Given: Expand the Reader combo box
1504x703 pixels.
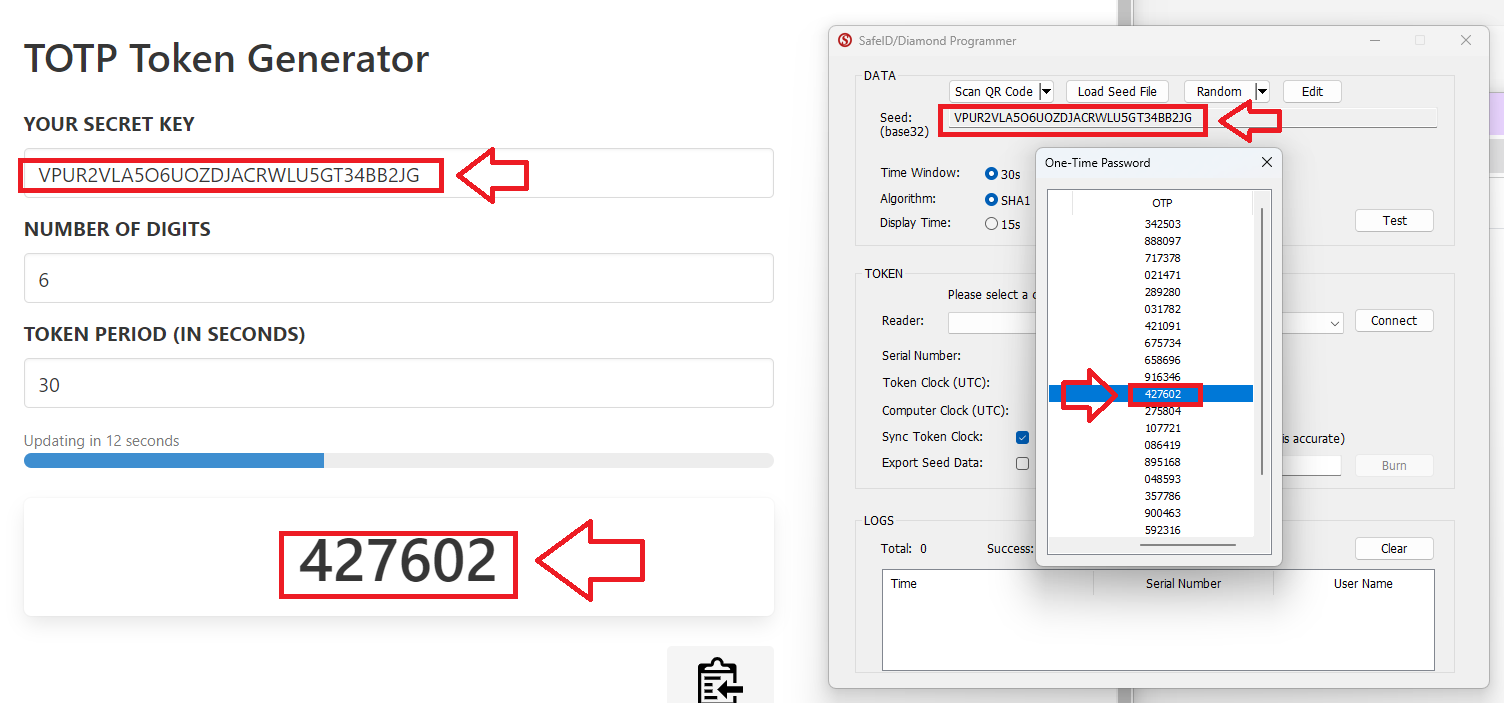Looking at the screenshot, I should (x=1334, y=323).
